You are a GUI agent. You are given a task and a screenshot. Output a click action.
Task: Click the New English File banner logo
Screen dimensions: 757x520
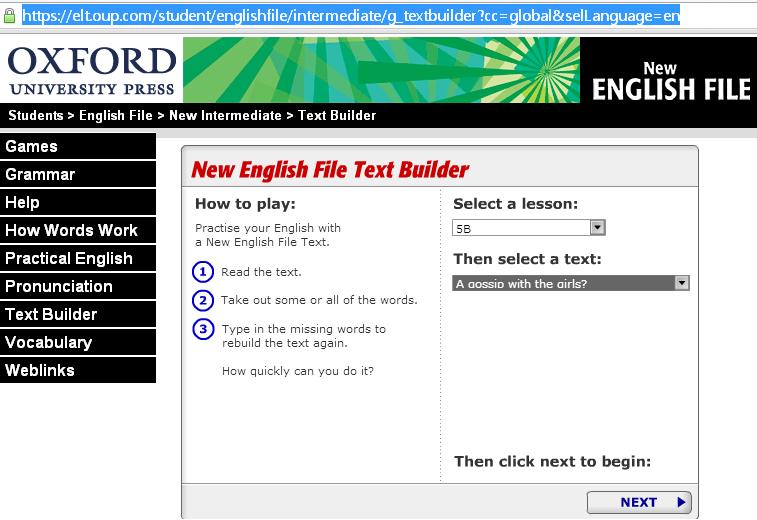pyautogui.click(x=669, y=81)
